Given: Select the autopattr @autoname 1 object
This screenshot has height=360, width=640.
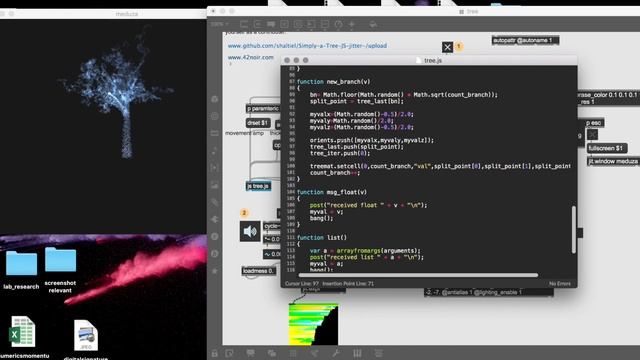Looking at the screenshot, I should [x=525, y=40].
